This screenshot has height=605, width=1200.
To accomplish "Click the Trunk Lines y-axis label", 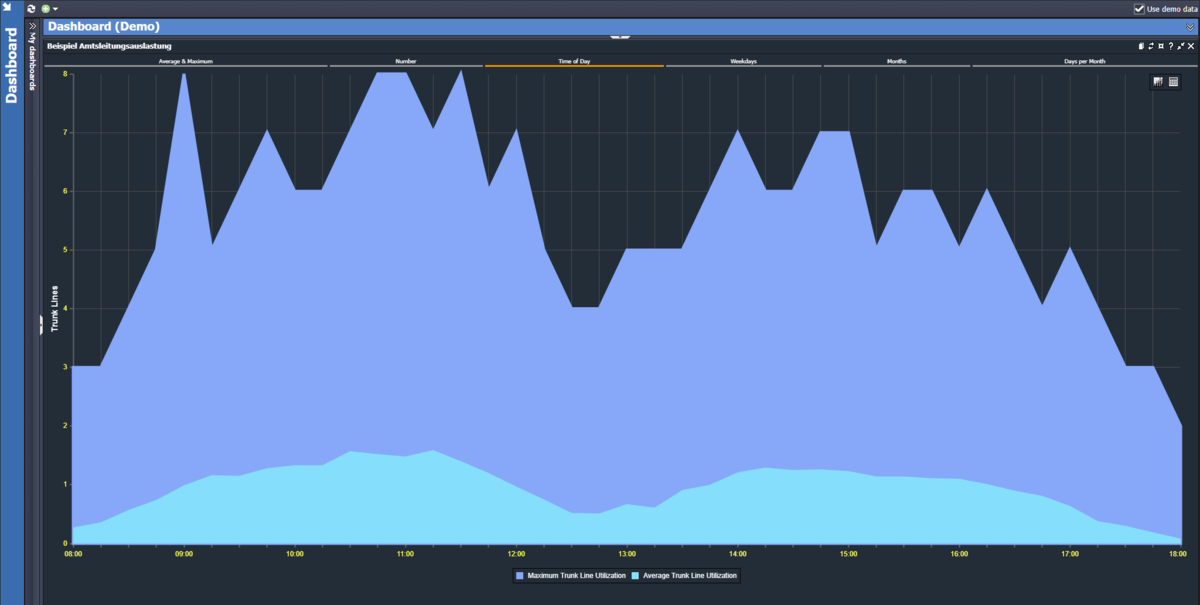I will tap(55, 309).
